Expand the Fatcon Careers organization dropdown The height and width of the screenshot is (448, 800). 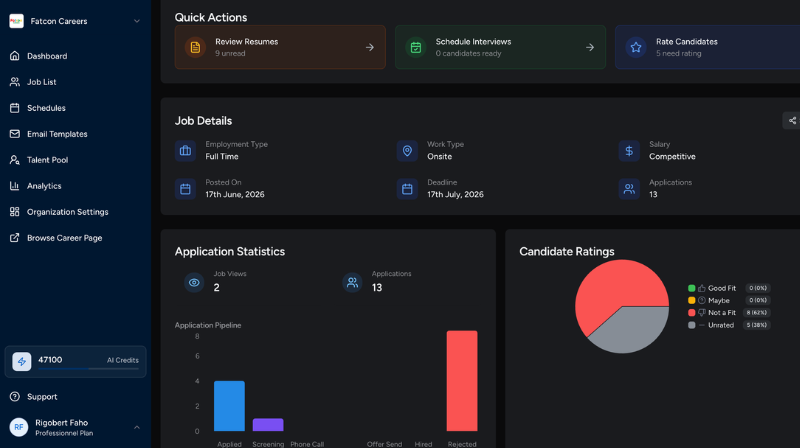tap(137, 21)
